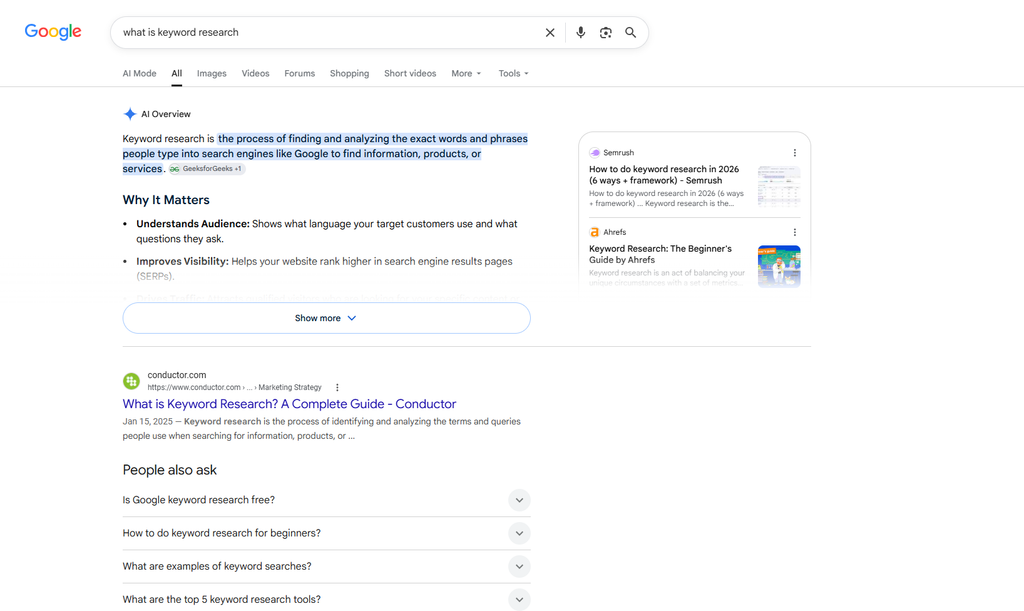
Task: Open Conductor's Complete Guide result link
Action: pos(289,404)
